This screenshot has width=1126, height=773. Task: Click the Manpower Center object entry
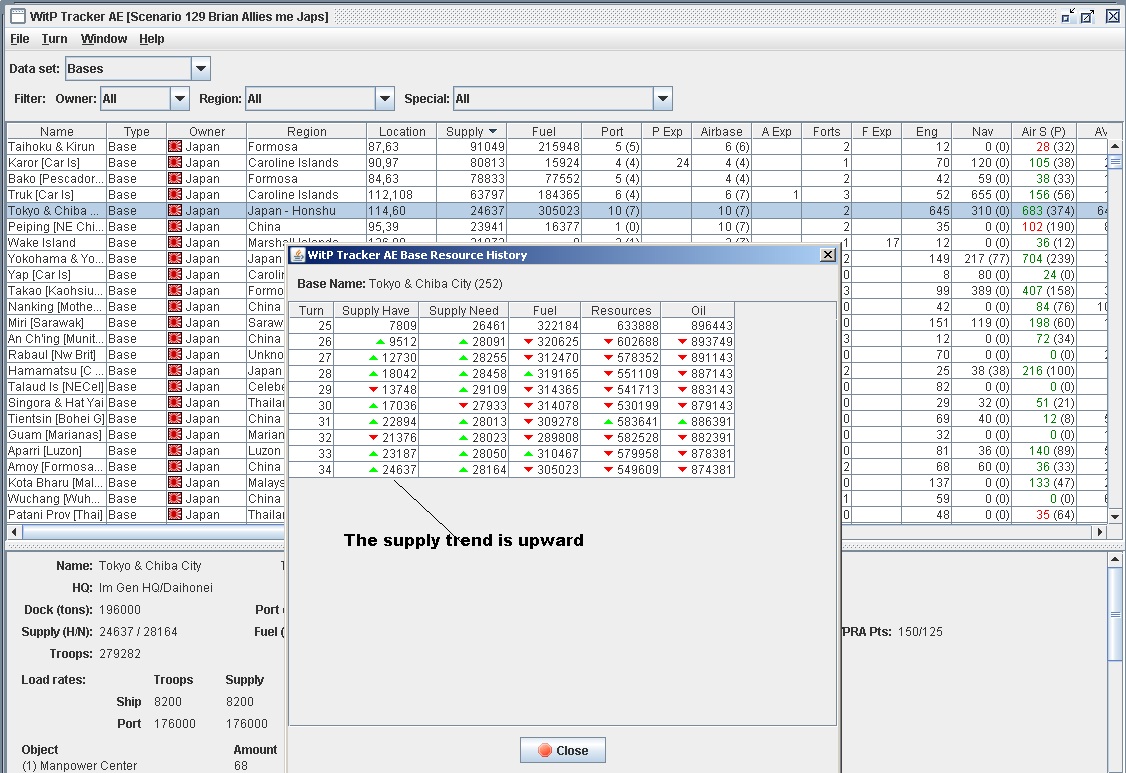[79, 765]
